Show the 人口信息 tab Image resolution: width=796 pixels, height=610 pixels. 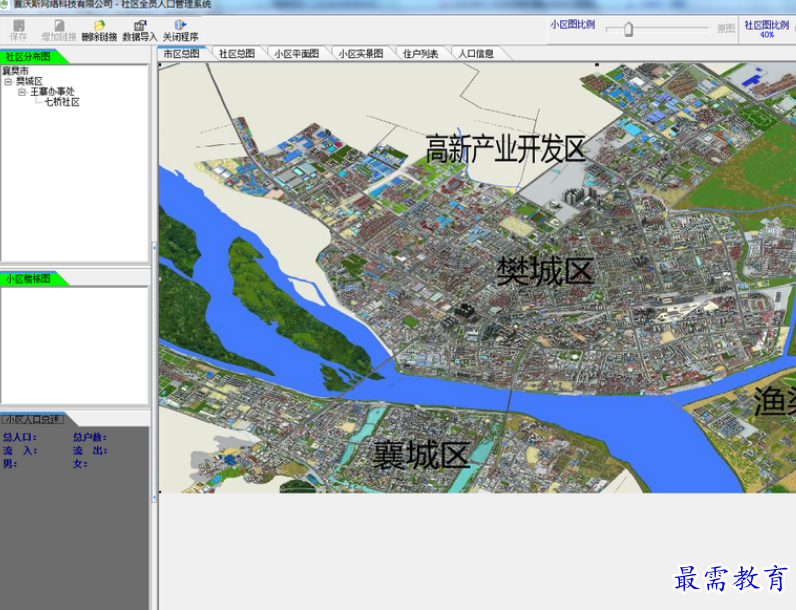(x=476, y=54)
